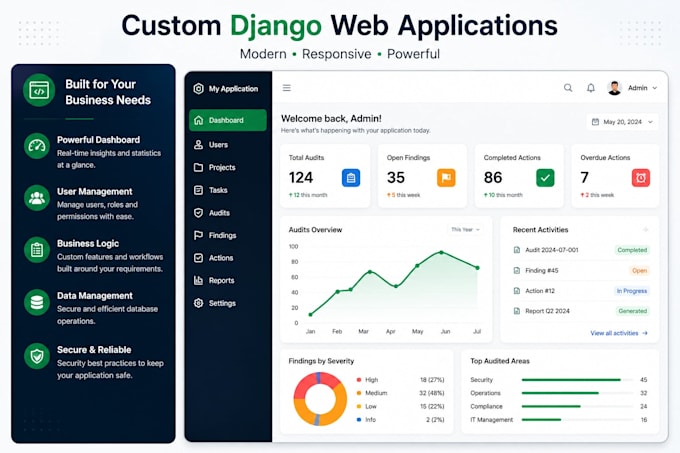Expand the Admin account dropdown chevron
680x453 pixels.
pos(654,88)
